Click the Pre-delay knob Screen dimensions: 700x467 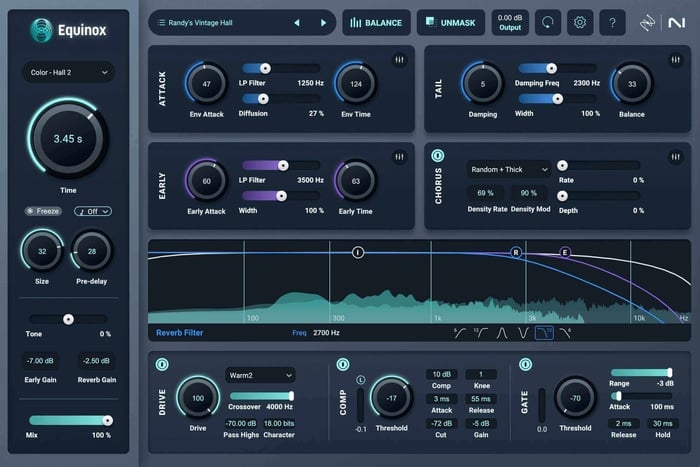pos(92,251)
